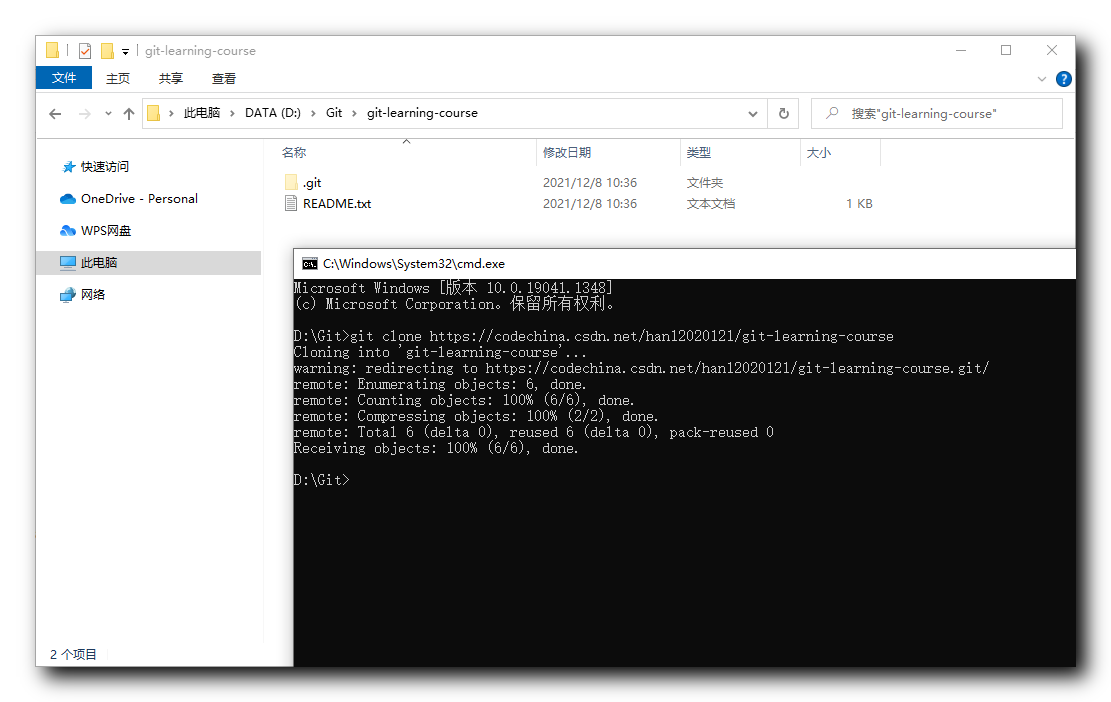This screenshot has height=702, width=1111.
Task: Open 网络 in the navigation pane
Action: 93,294
